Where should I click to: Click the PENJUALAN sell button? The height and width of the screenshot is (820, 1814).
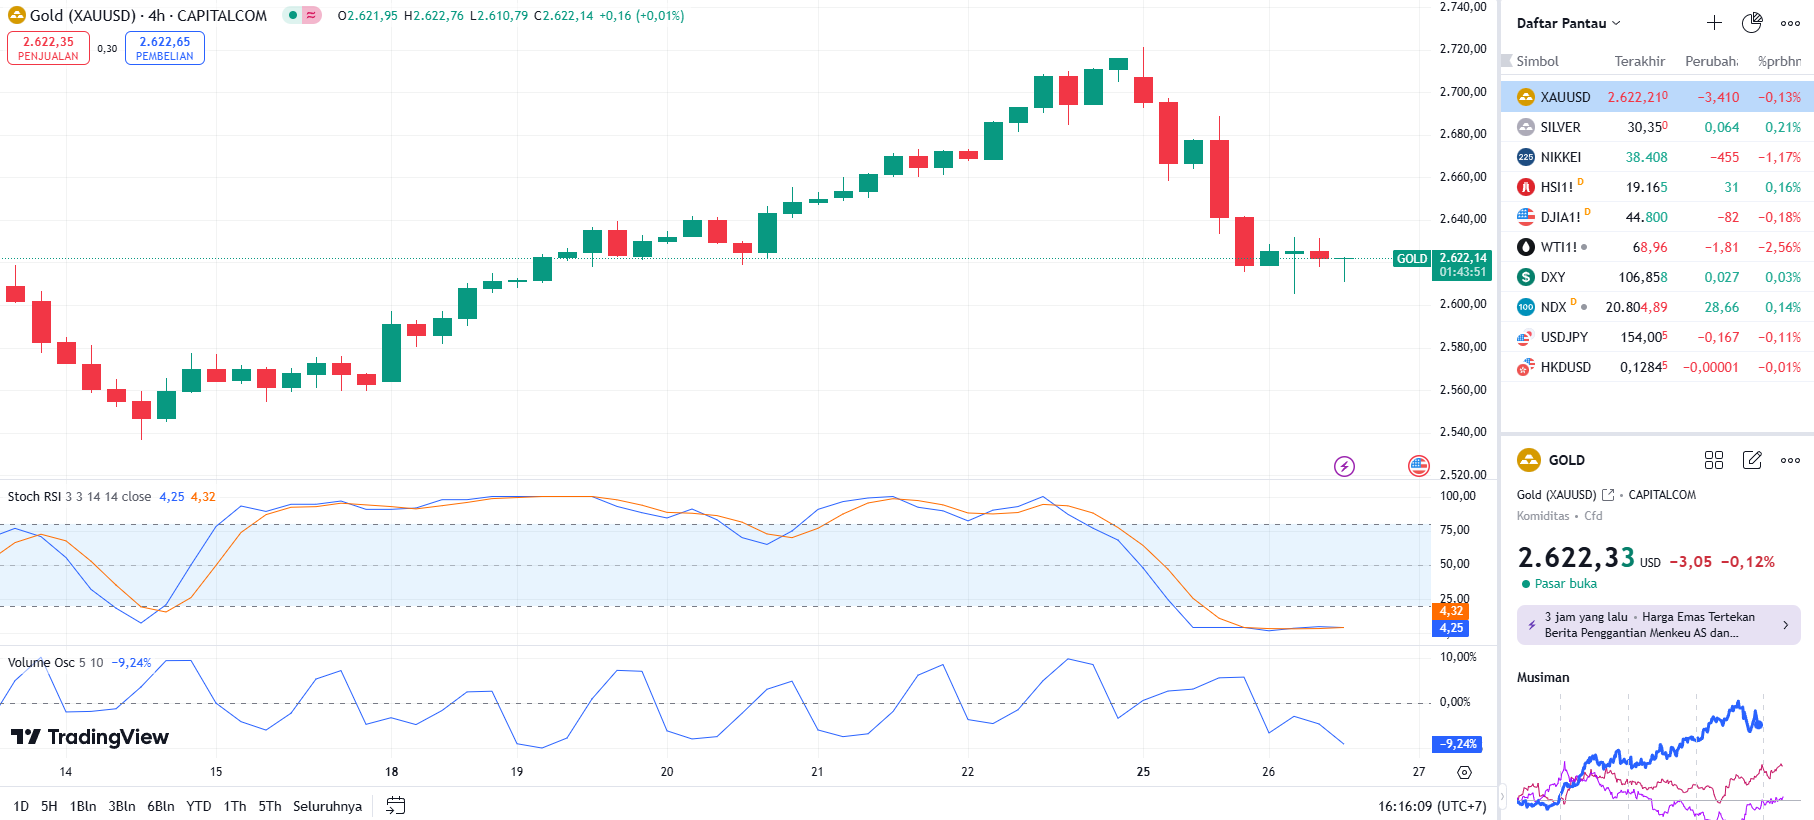click(x=48, y=48)
